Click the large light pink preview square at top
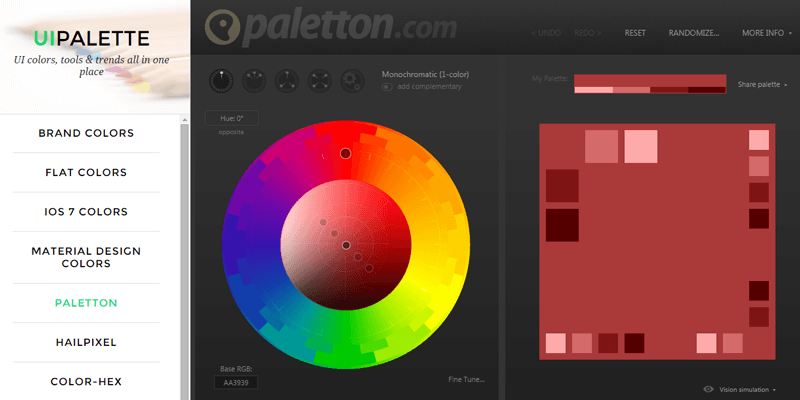800x400 pixels. coord(641,146)
